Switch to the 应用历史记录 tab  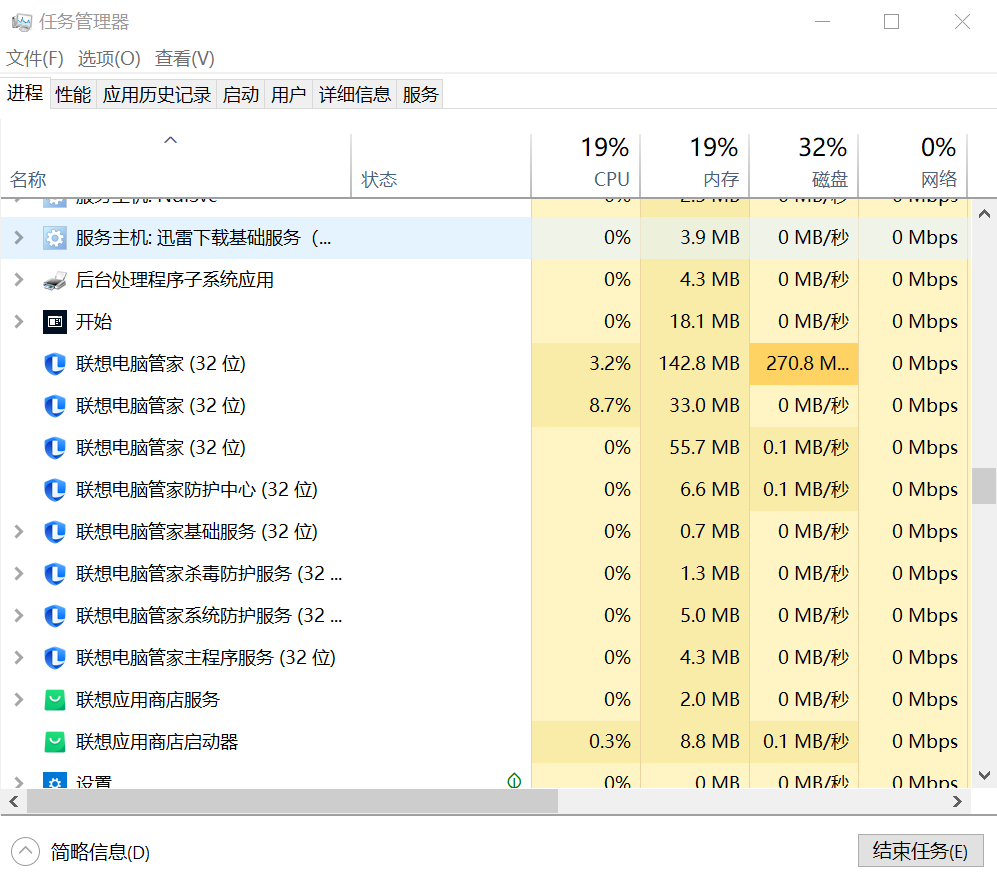point(156,95)
